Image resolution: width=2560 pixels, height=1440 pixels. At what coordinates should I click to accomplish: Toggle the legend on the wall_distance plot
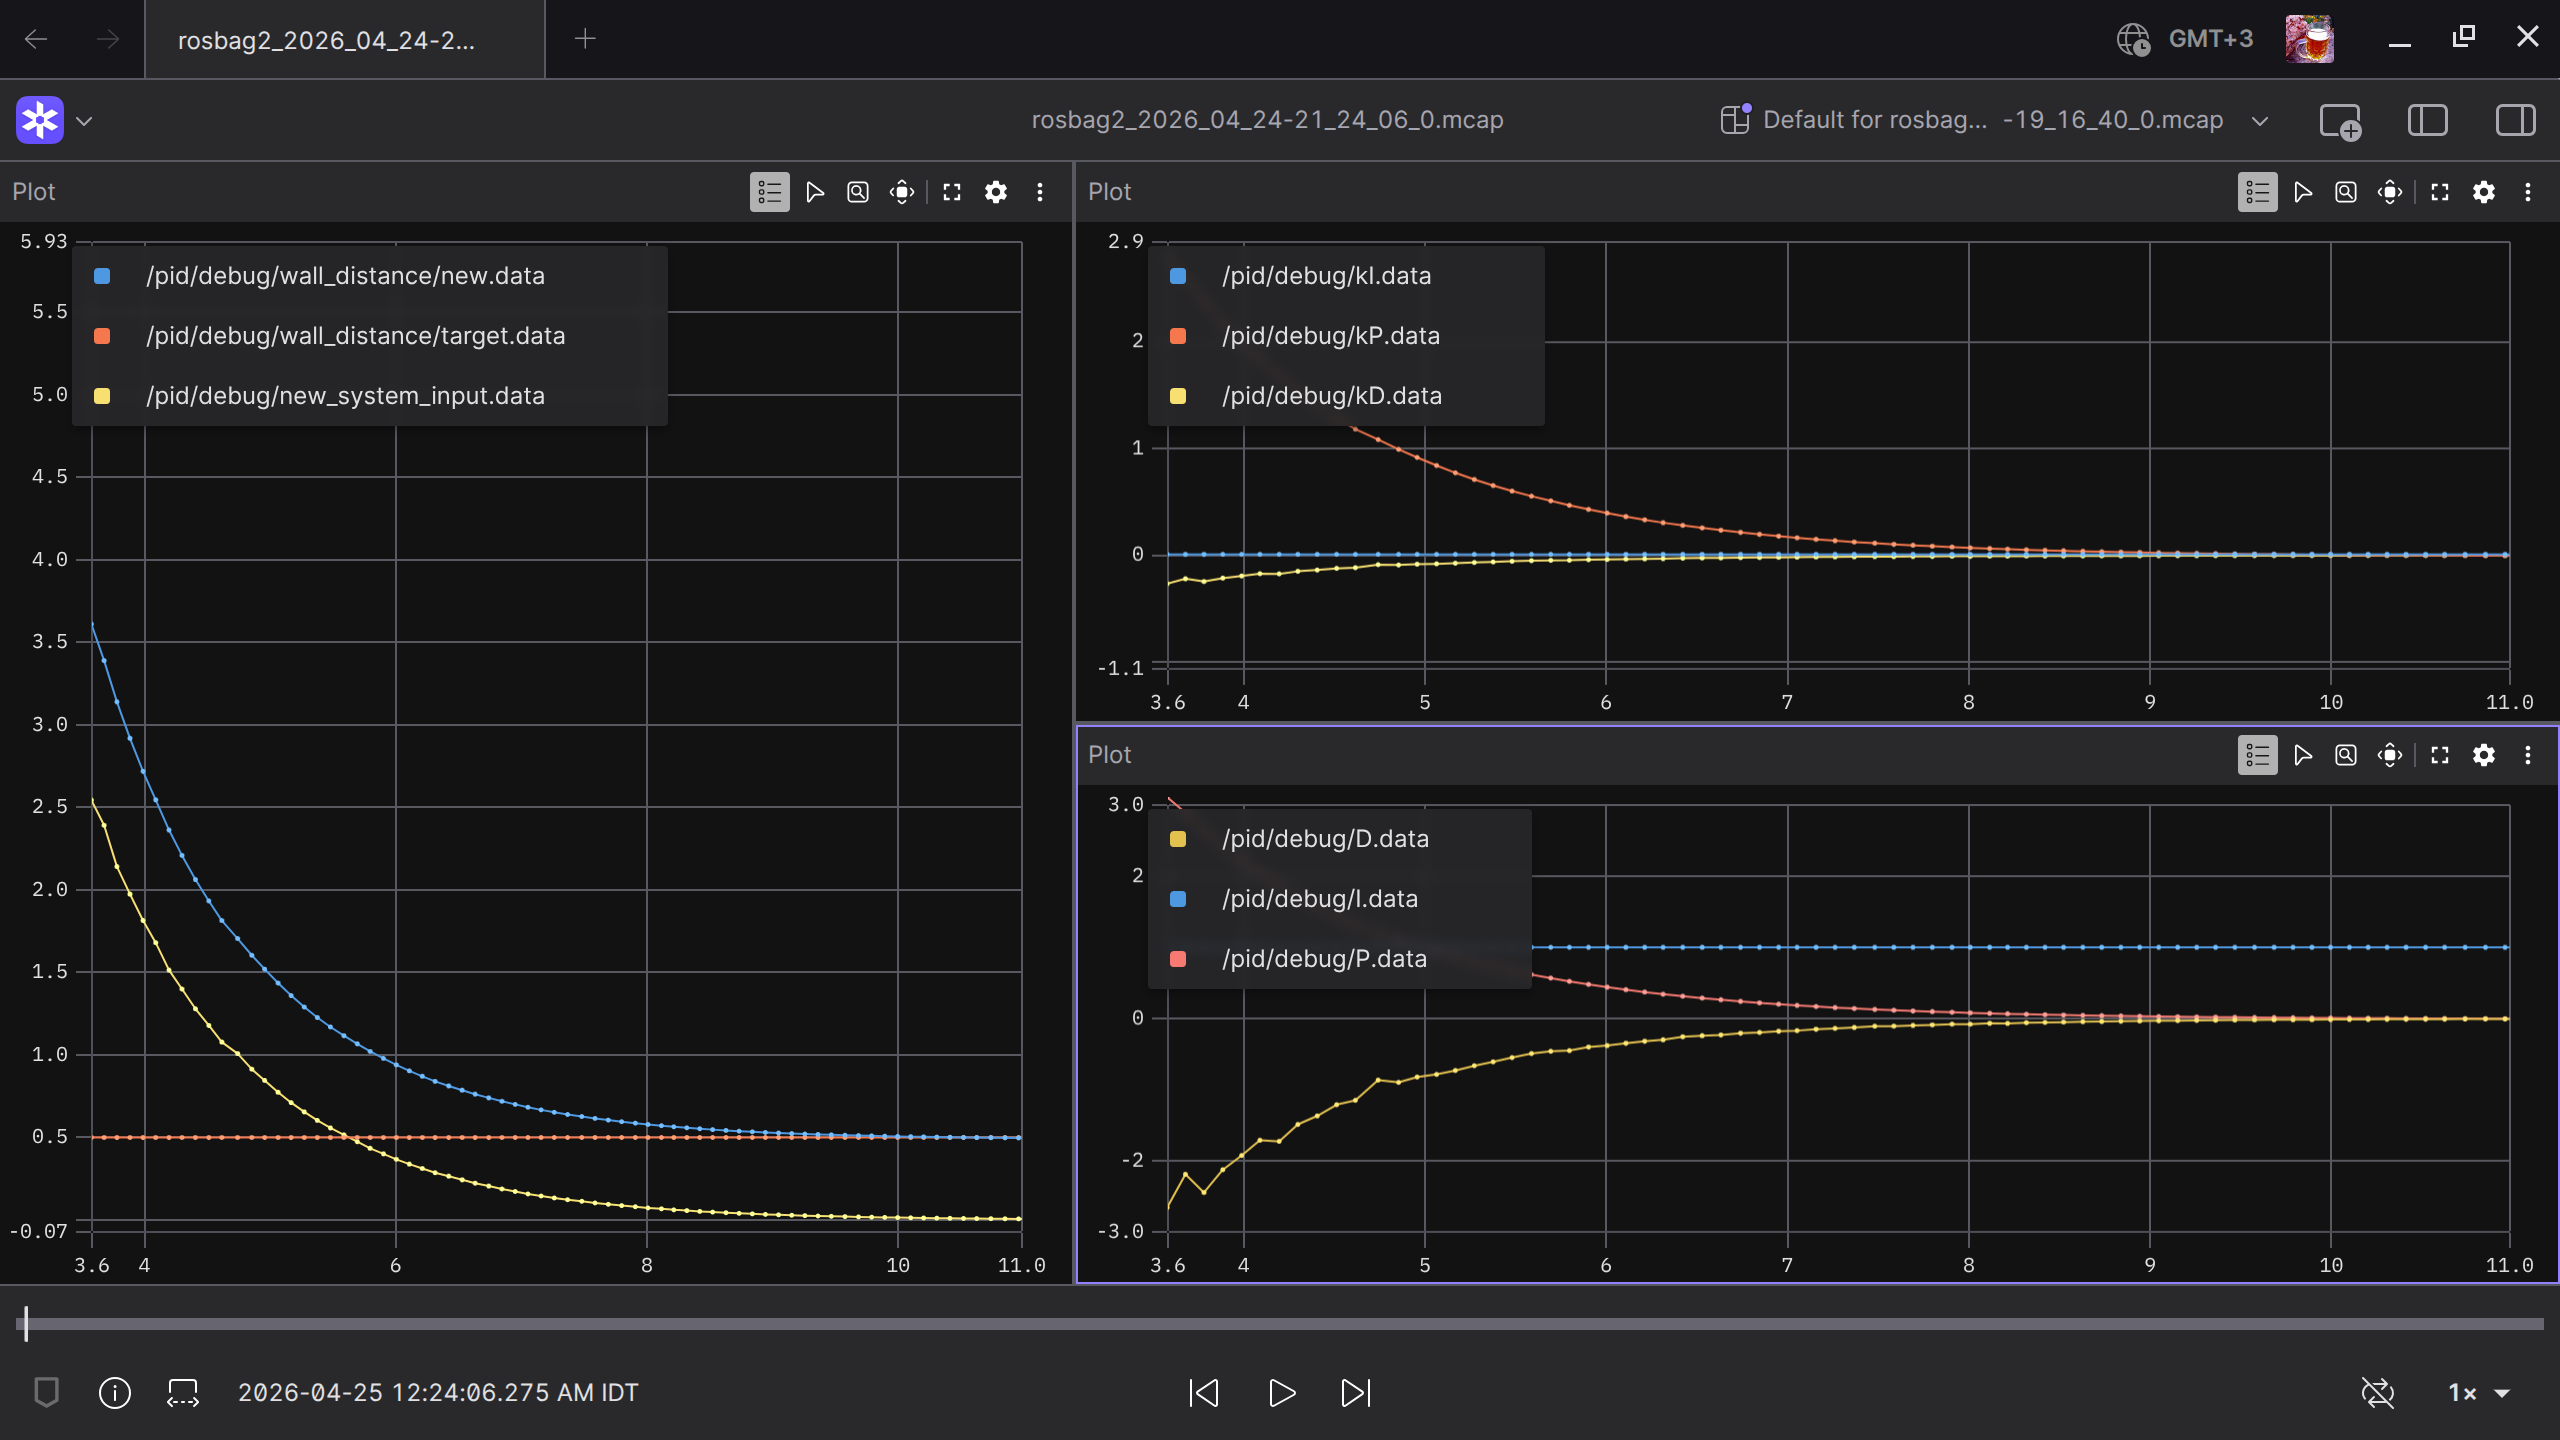click(768, 192)
